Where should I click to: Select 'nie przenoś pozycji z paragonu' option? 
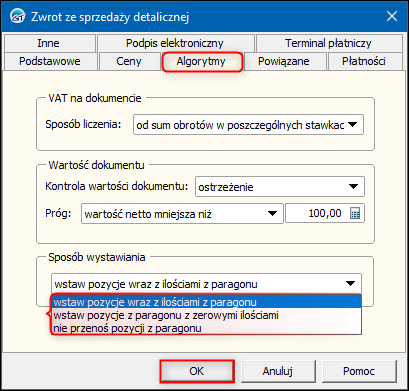tap(206, 328)
